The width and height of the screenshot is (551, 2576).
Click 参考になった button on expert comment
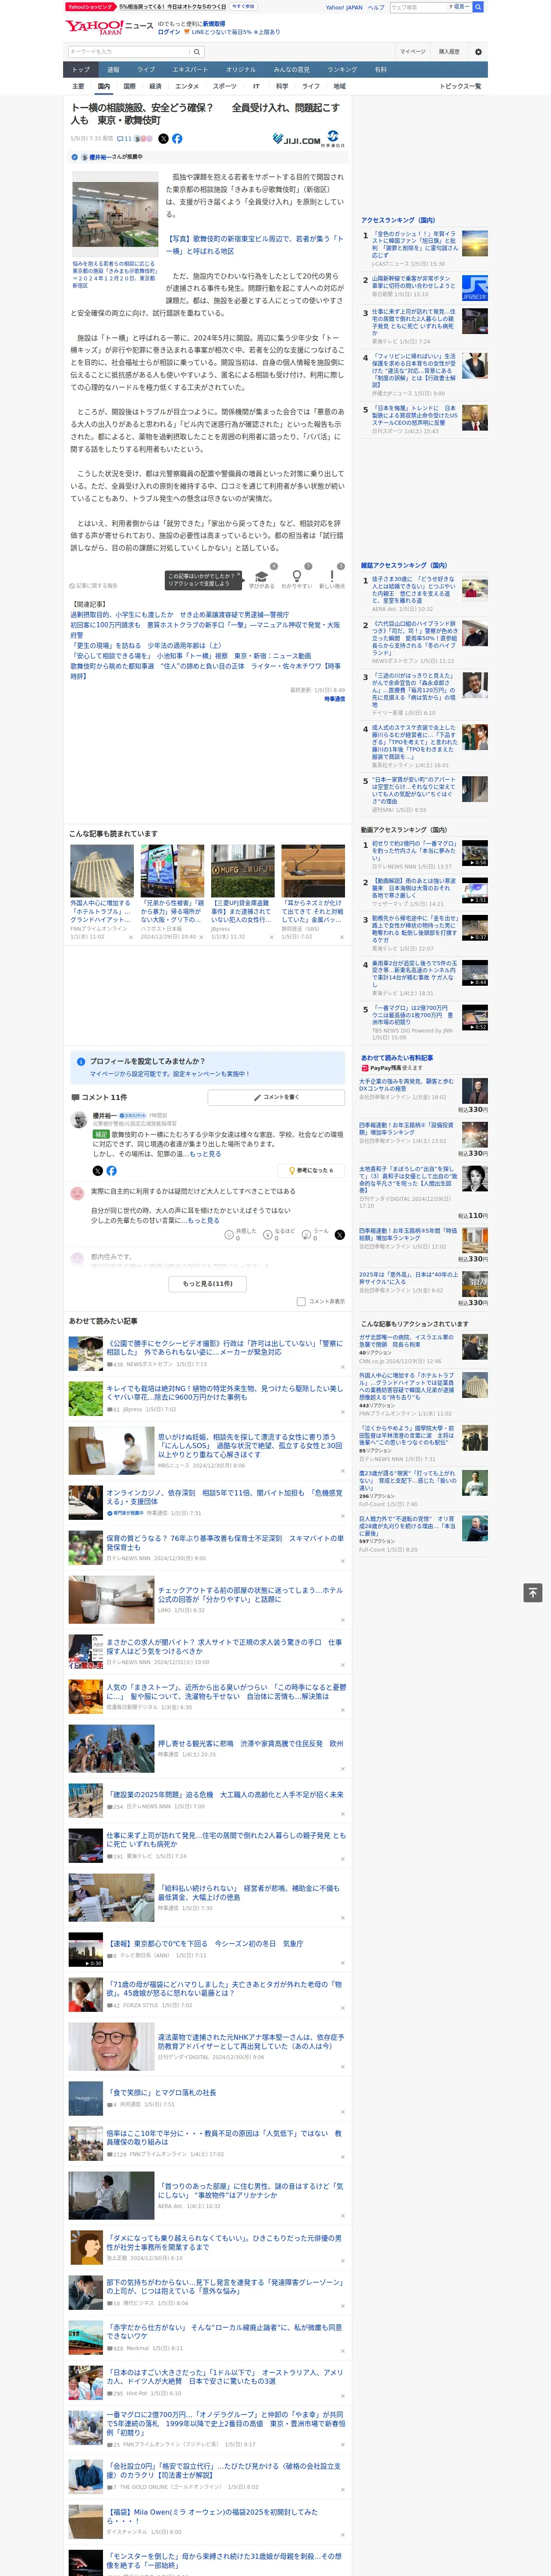click(311, 1170)
